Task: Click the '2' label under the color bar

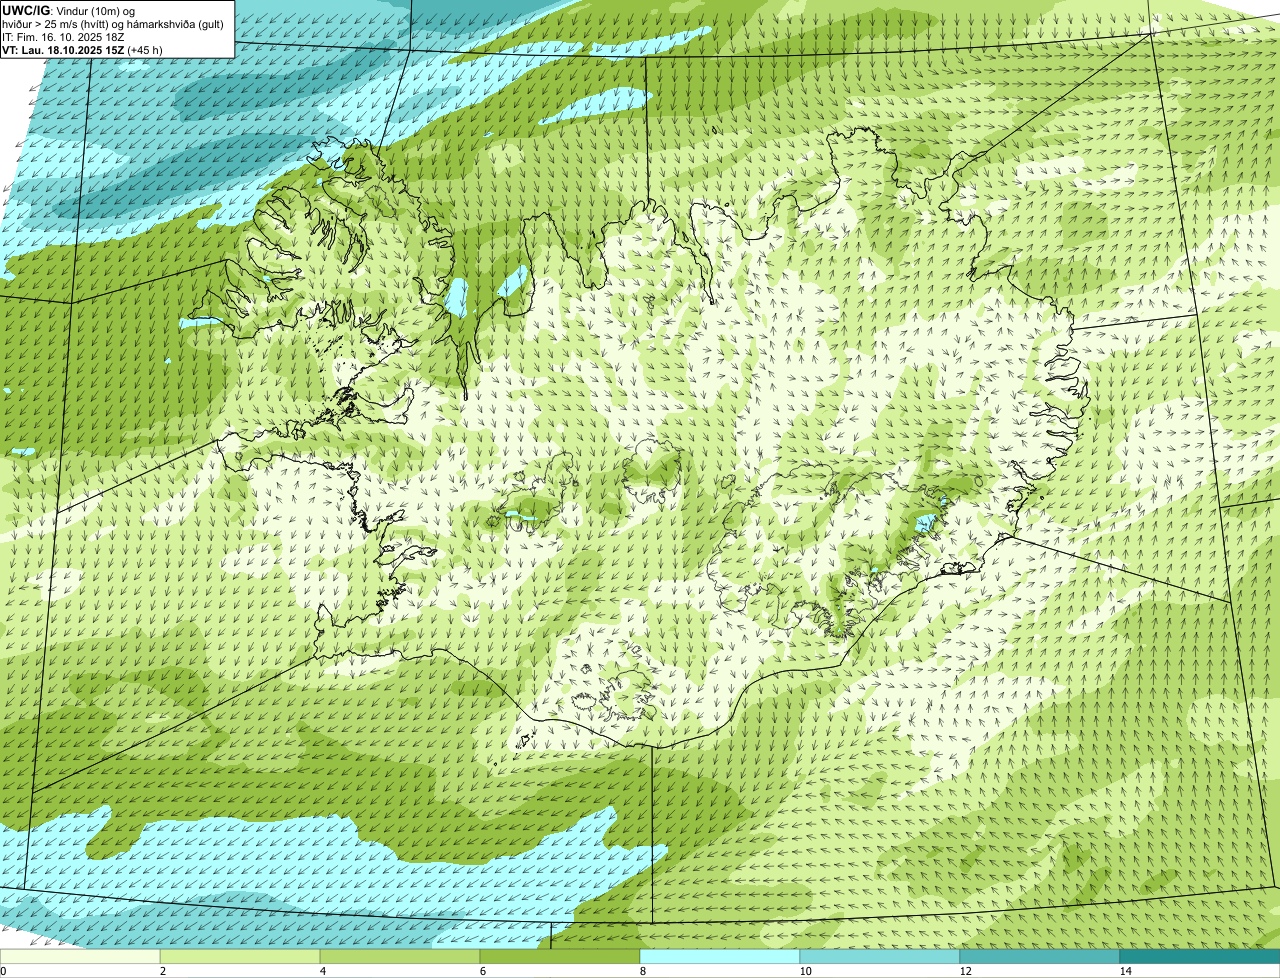Action: 163,971
